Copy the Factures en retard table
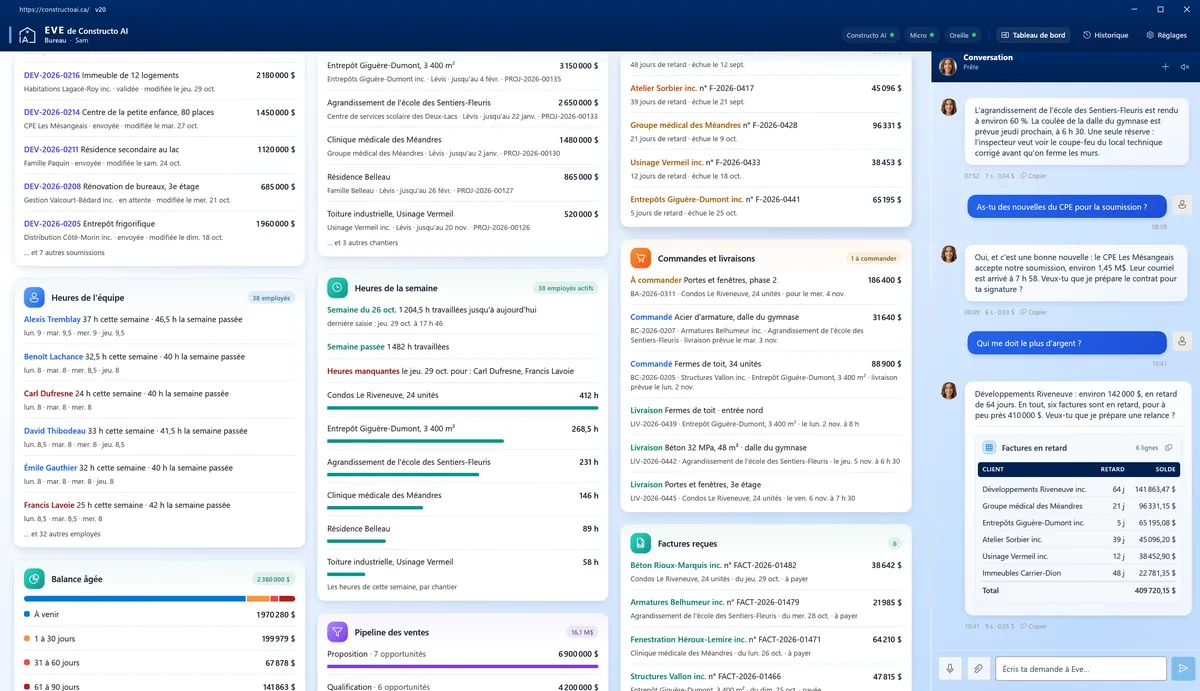Viewport: 1200px width, 691px height. [1168, 448]
